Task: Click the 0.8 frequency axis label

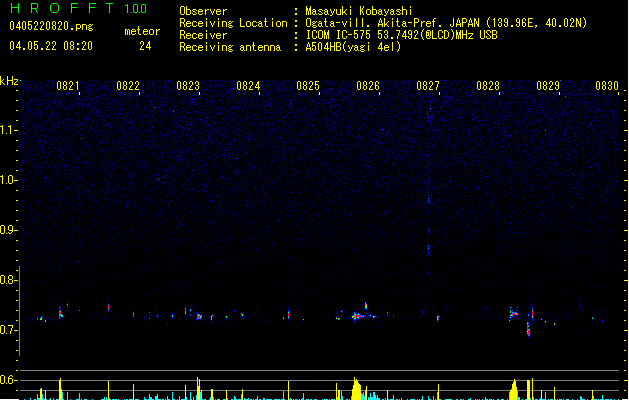Action: (8, 280)
